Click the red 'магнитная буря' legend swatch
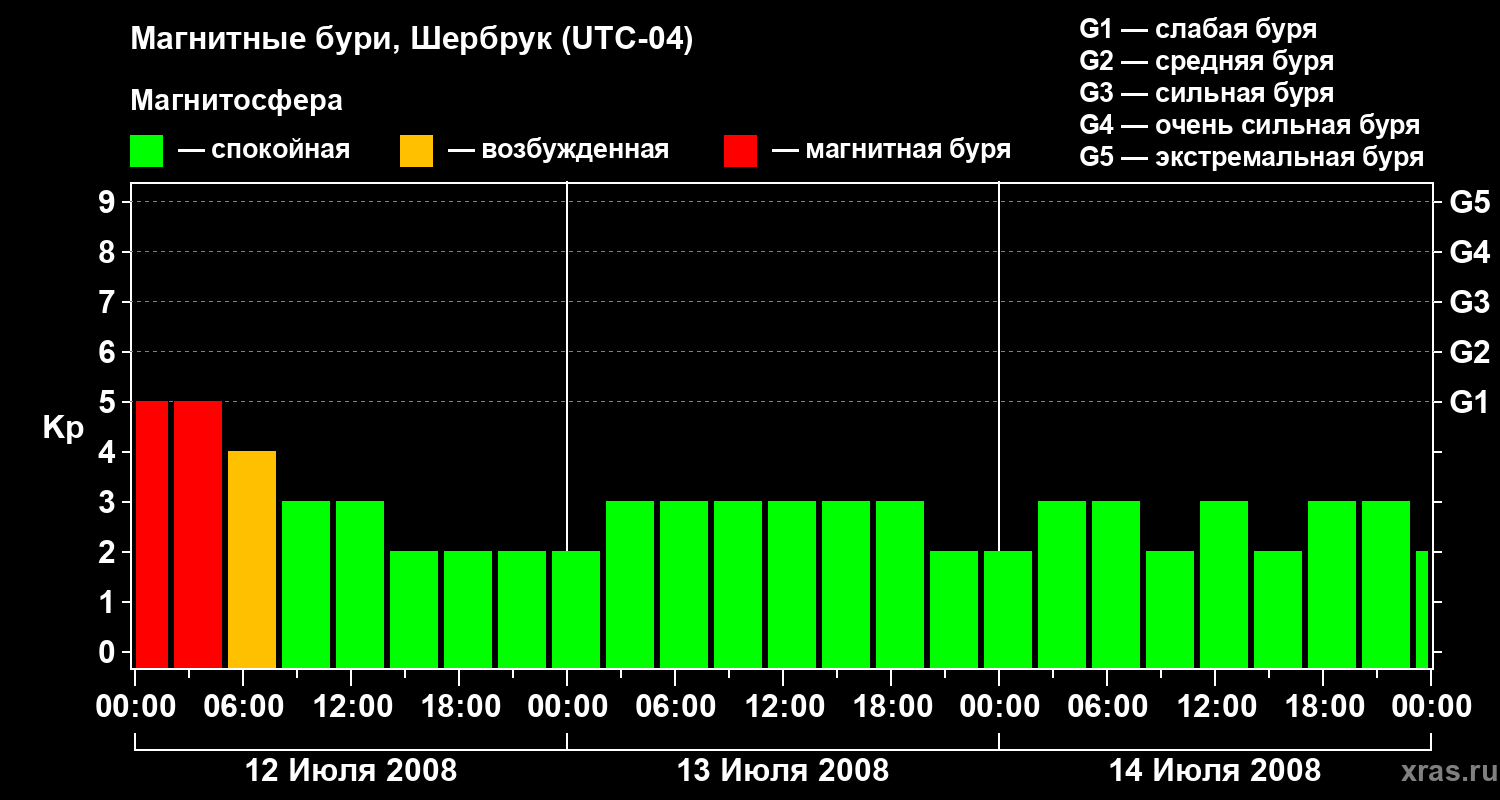This screenshot has width=1500, height=800. pyautogui.click(x=740, y=151)
